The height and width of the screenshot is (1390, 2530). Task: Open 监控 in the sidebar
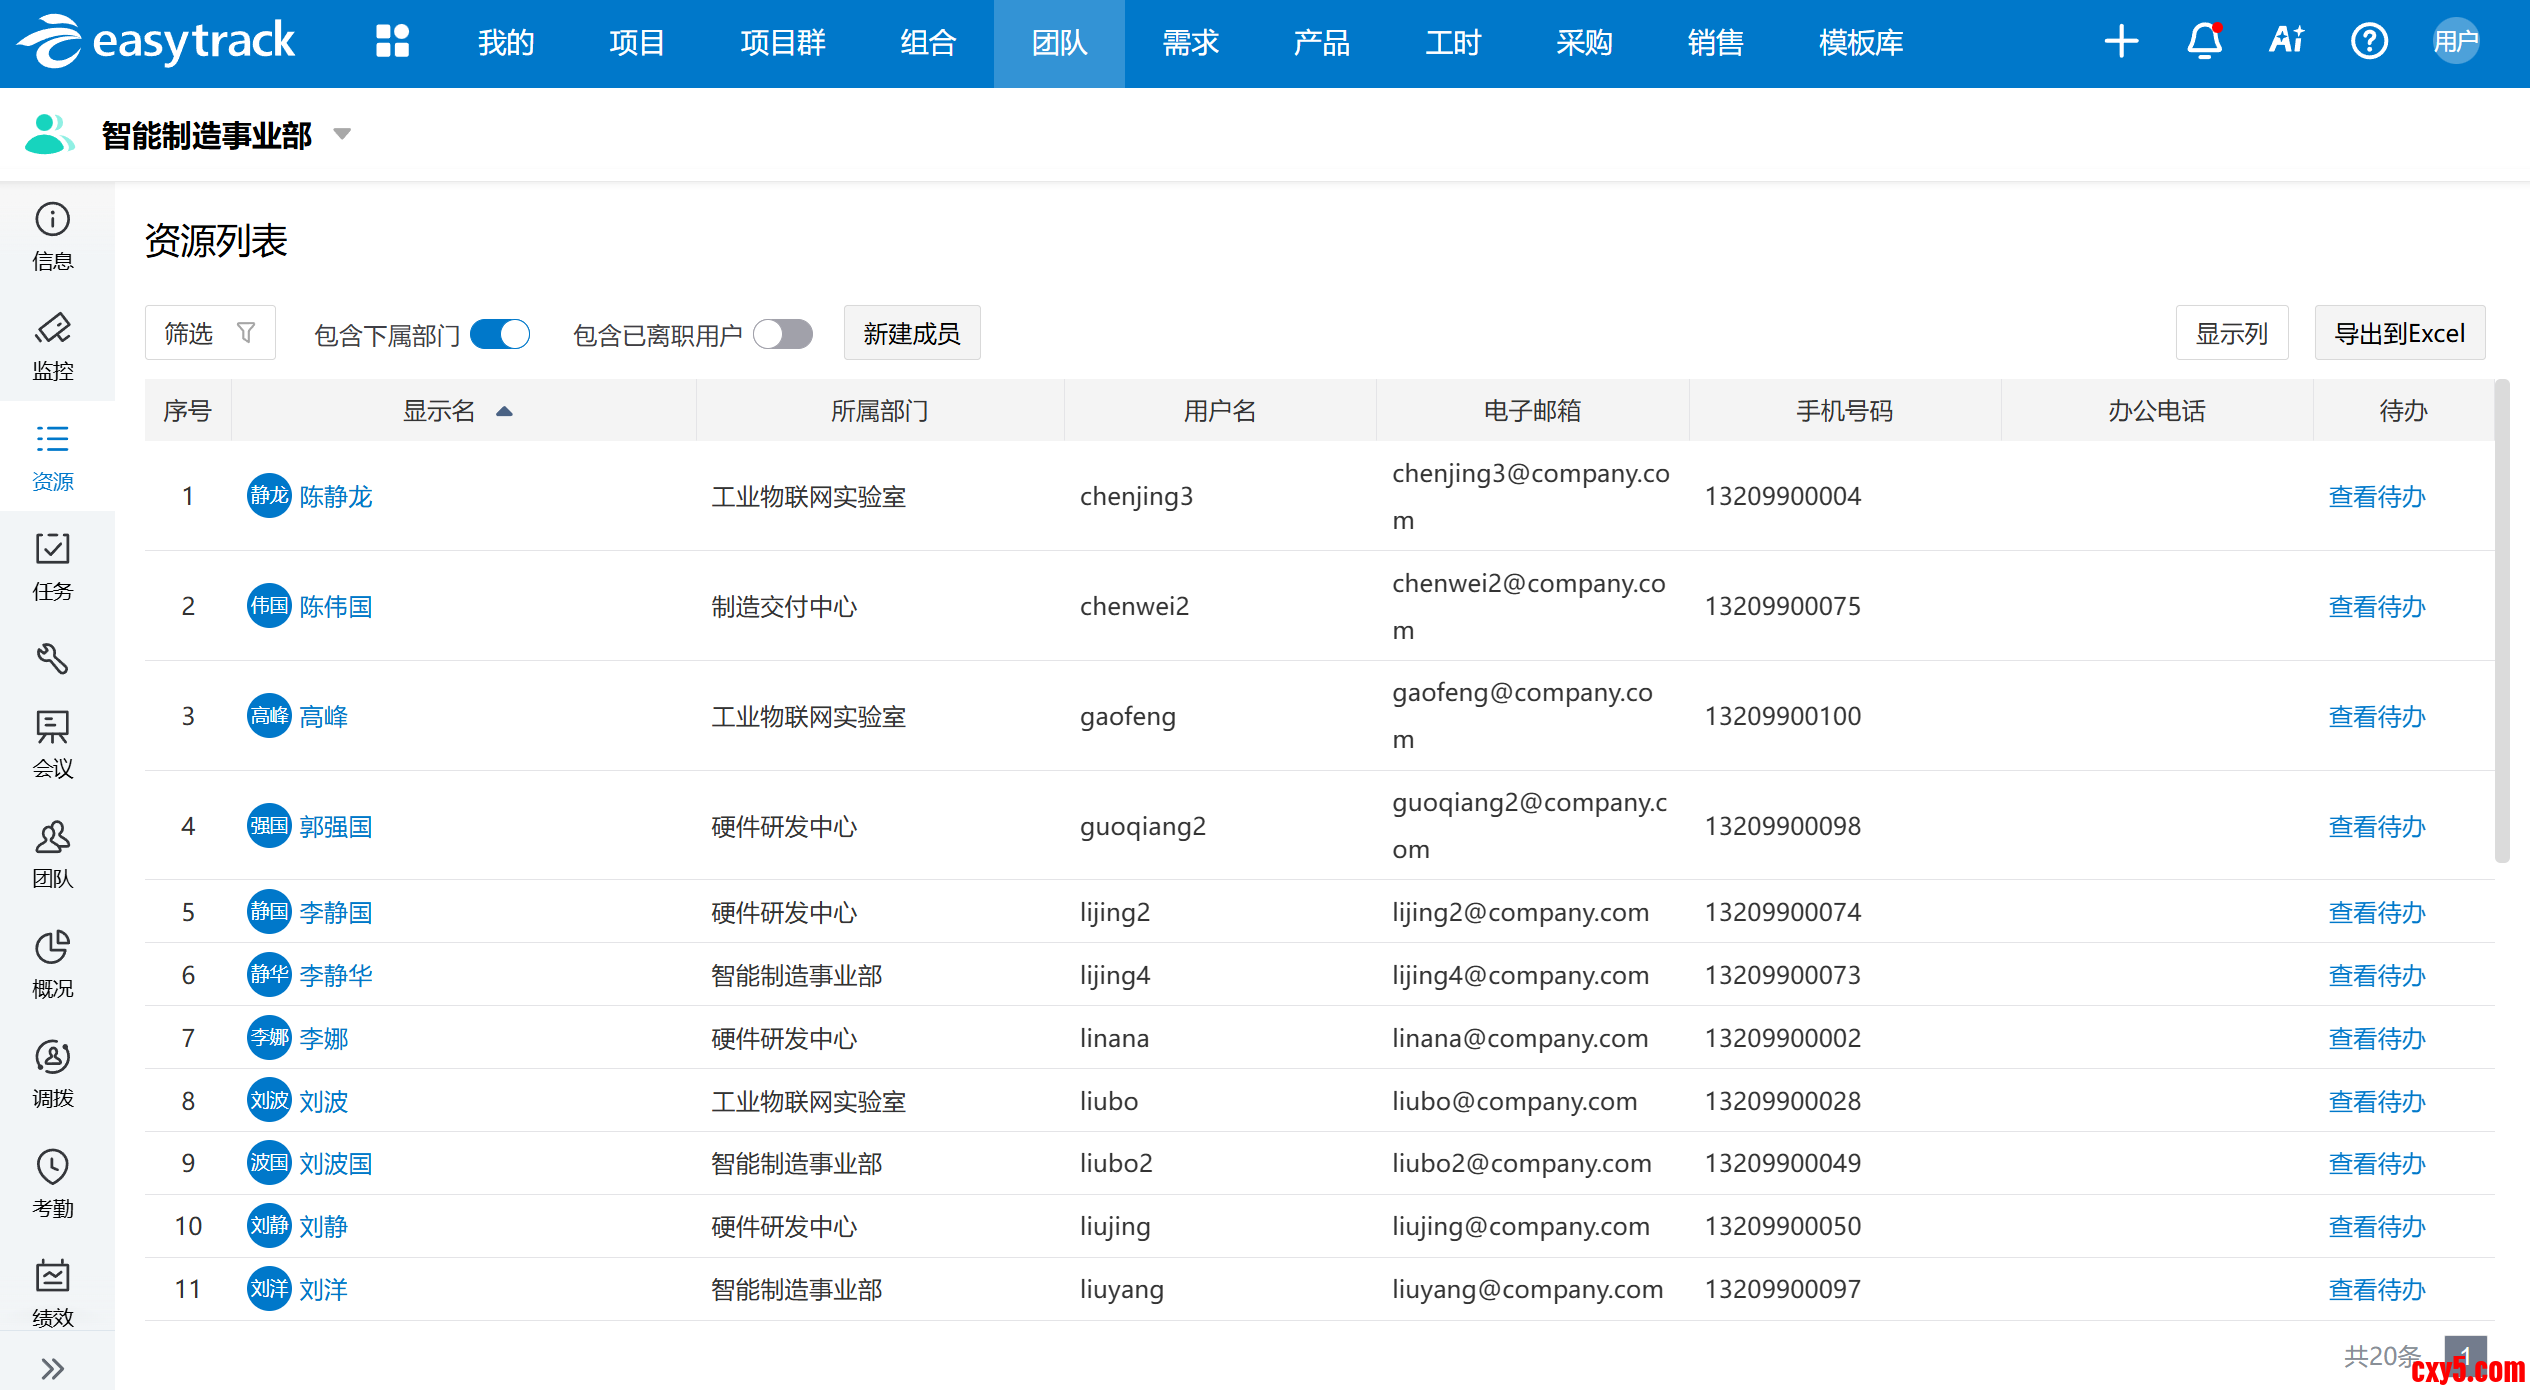(53, 346)
